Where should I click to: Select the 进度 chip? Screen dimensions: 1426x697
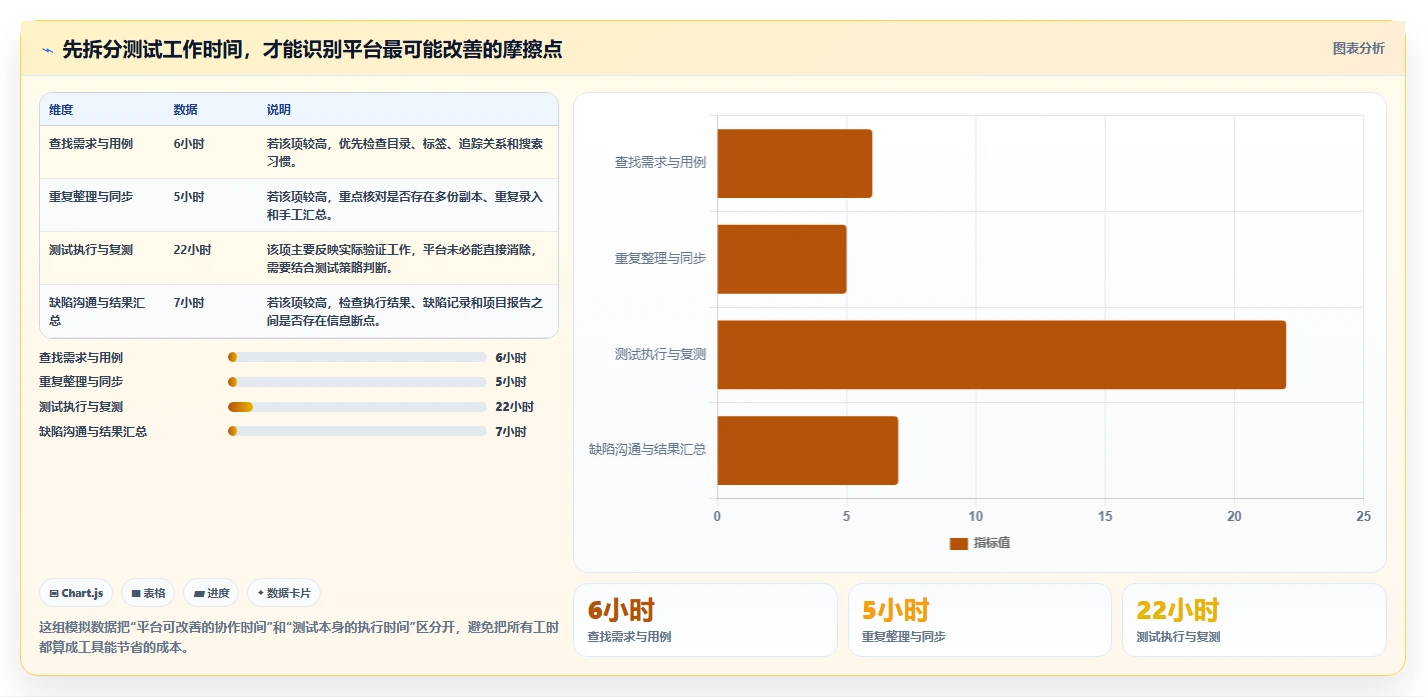pos(211,593)
